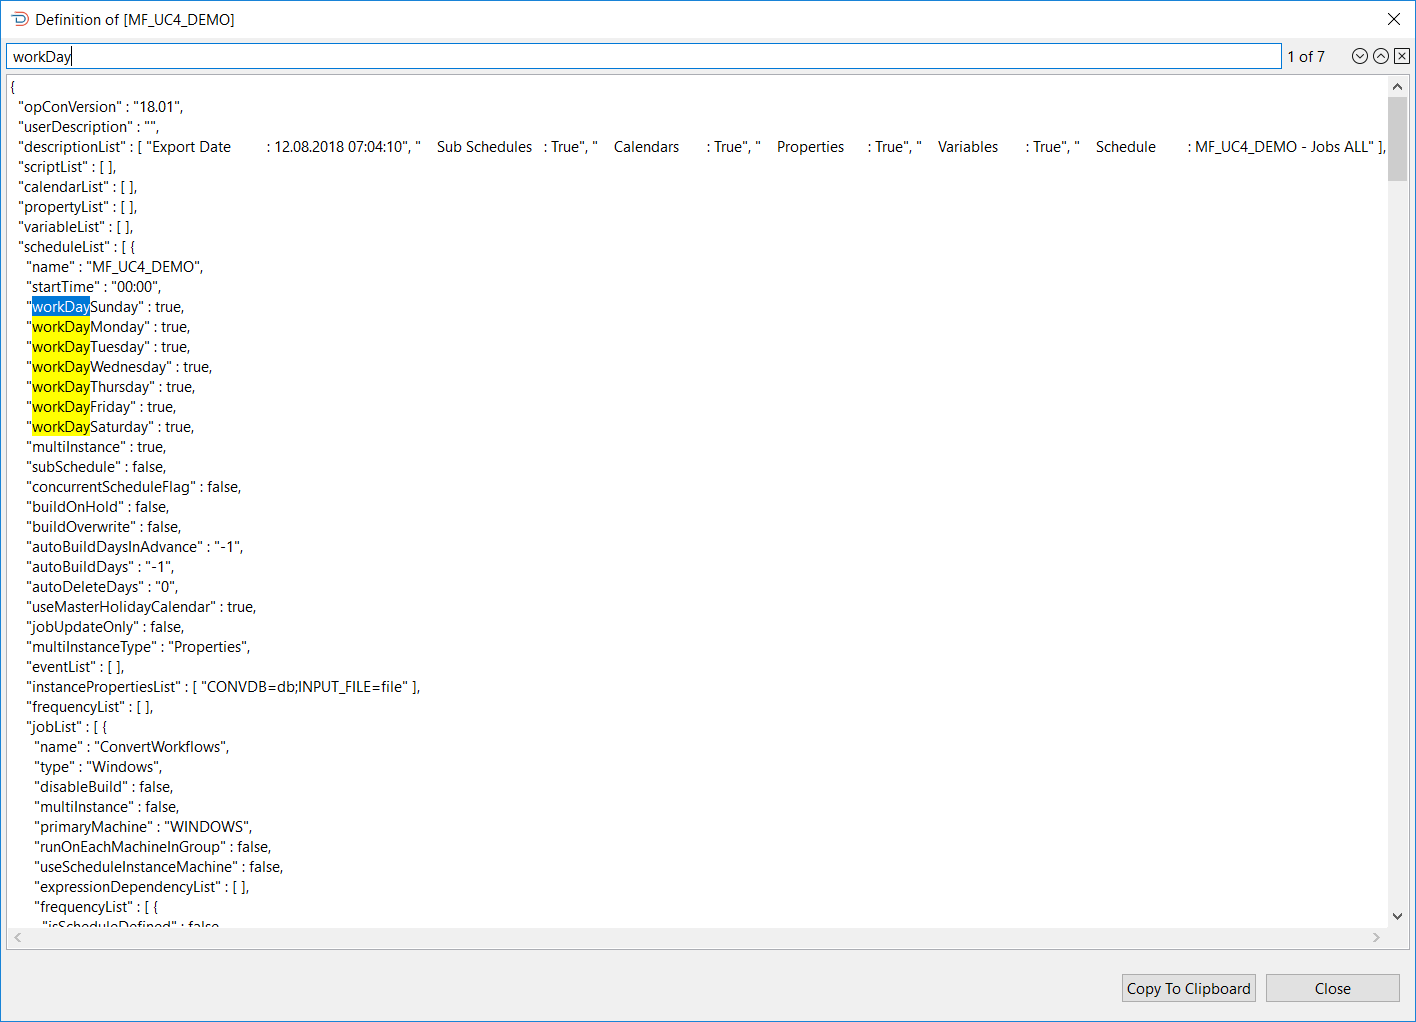1416x1022 pixels.
Task: Click the workDaySaturday line
Action: tap(110, 427)
